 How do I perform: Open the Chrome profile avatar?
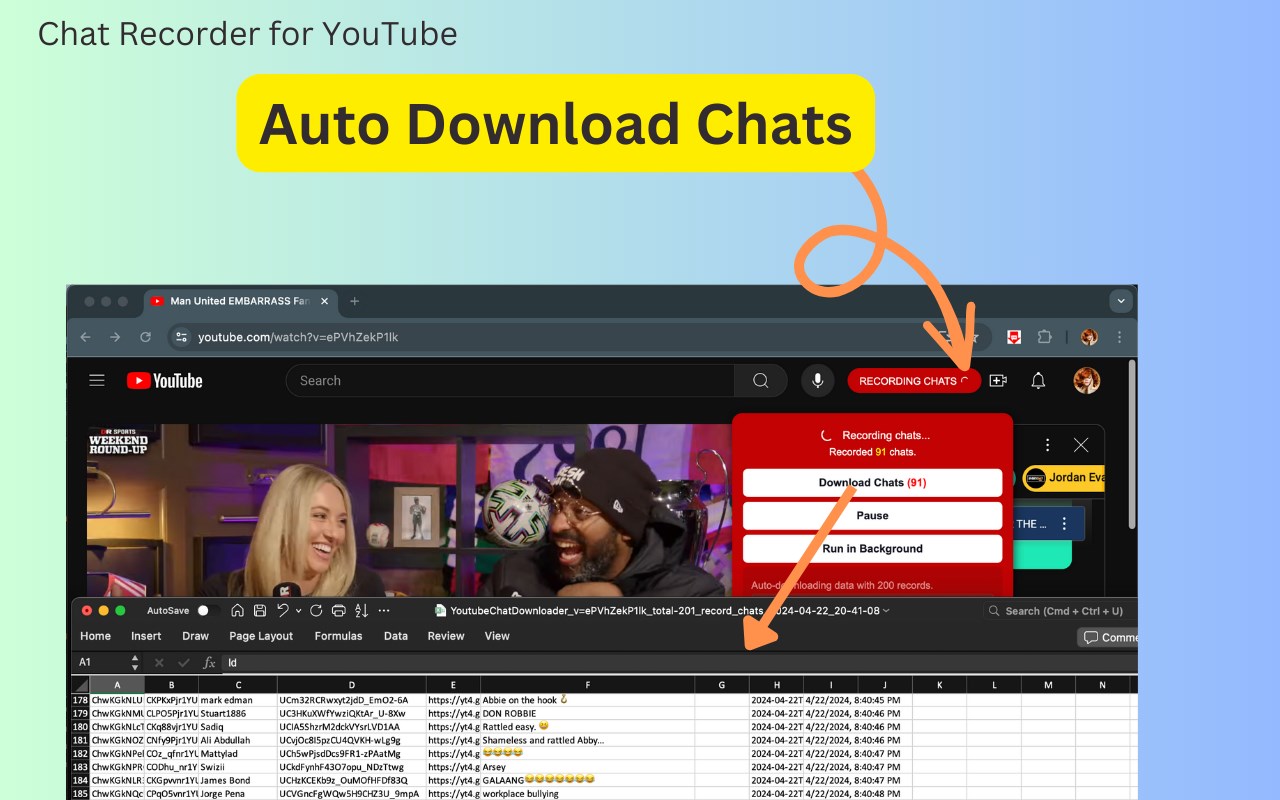coord(1089,337)
